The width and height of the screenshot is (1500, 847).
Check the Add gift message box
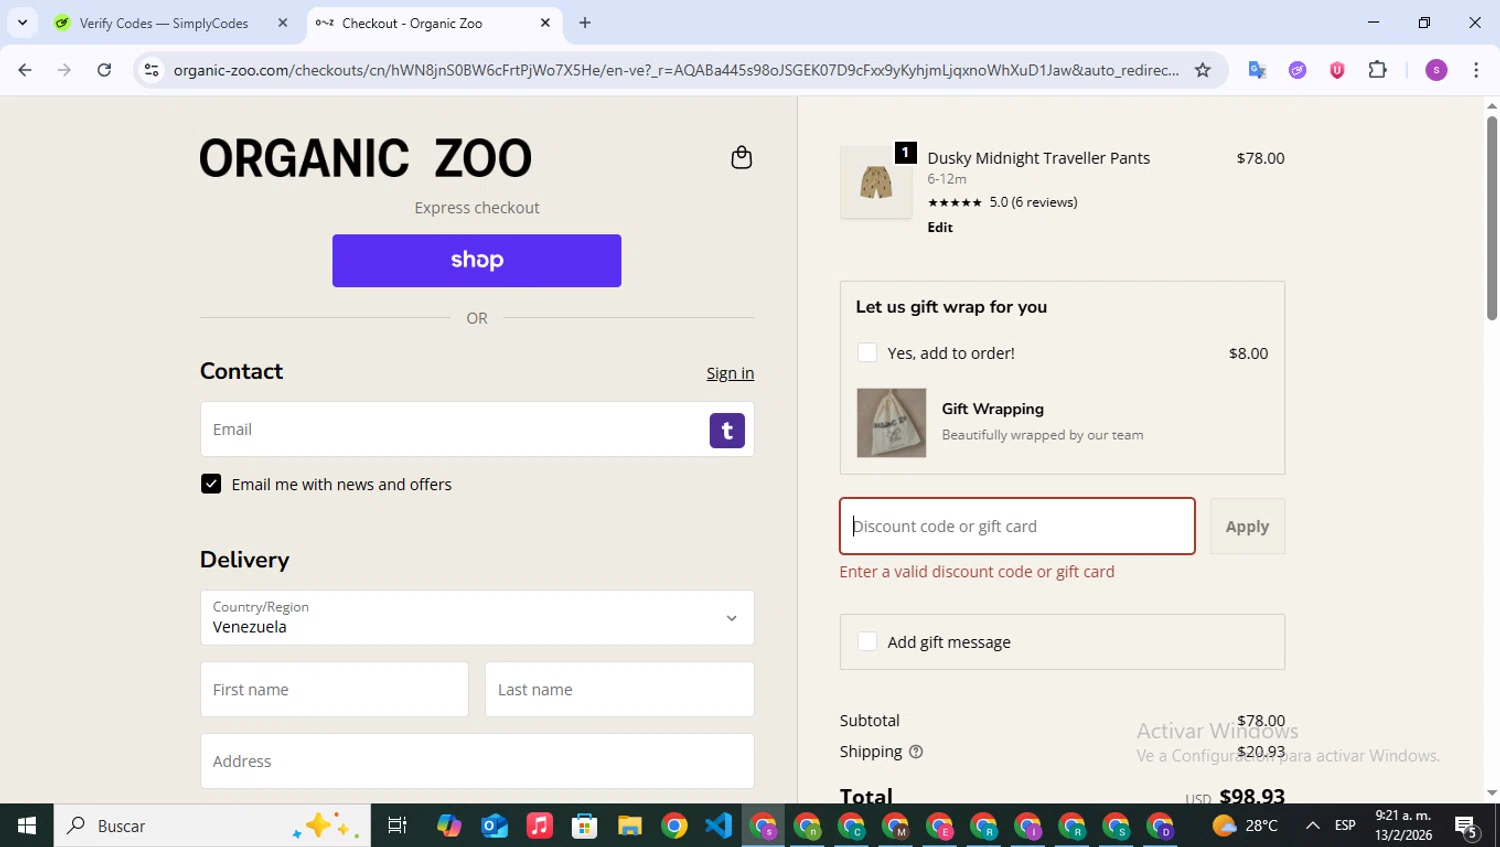click(867, 642)
